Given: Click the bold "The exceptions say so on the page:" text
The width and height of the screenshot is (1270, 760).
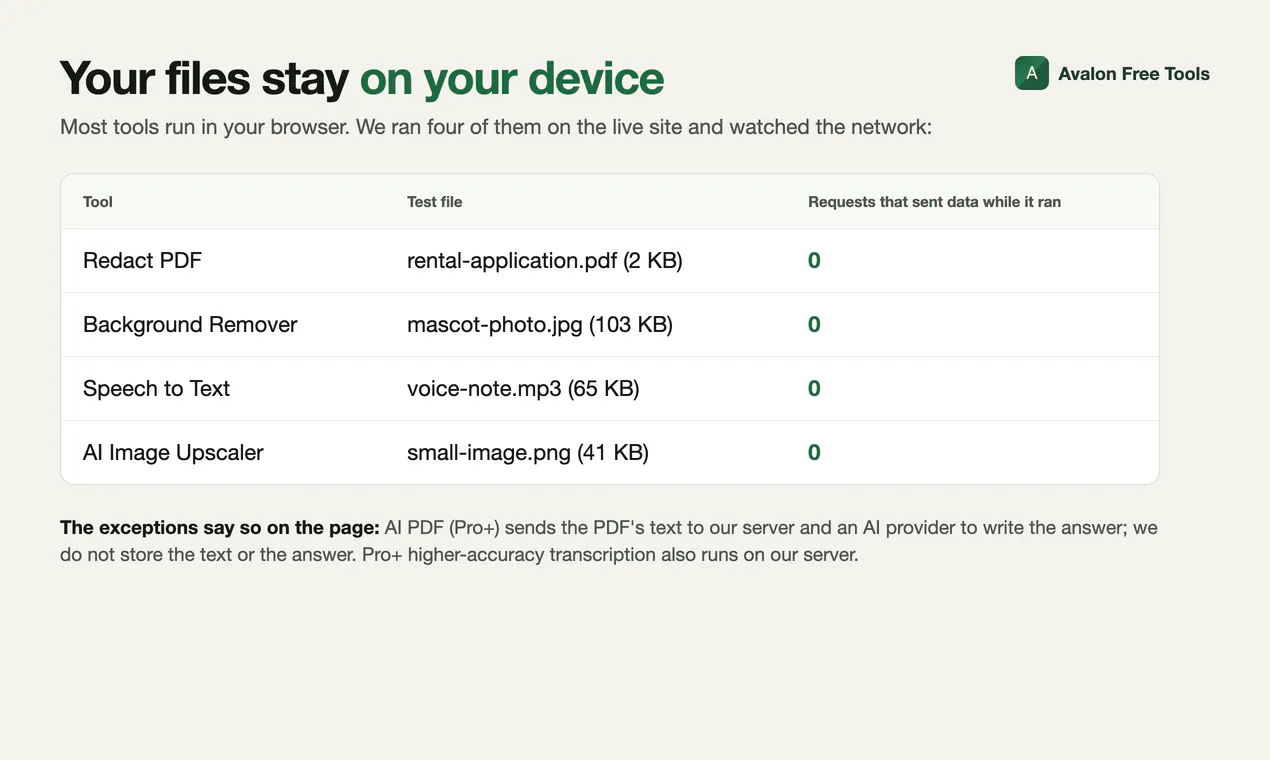Looking at the screenshot, I should click(220, 528).
